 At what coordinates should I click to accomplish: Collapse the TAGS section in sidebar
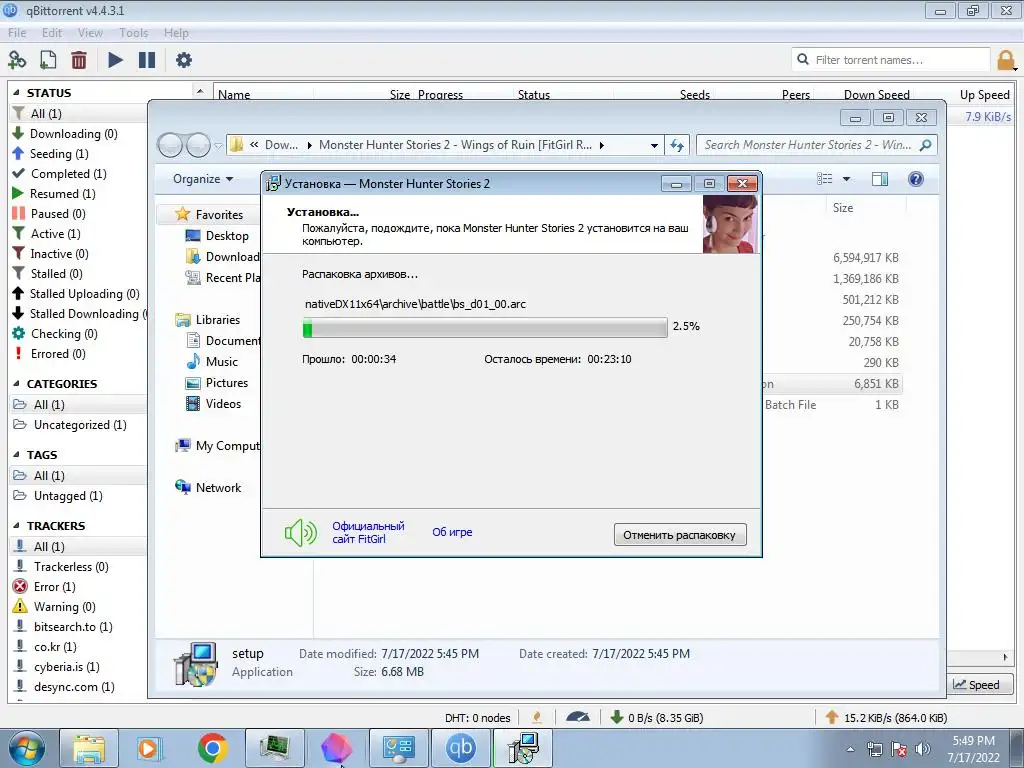click(x=16, y=455)
